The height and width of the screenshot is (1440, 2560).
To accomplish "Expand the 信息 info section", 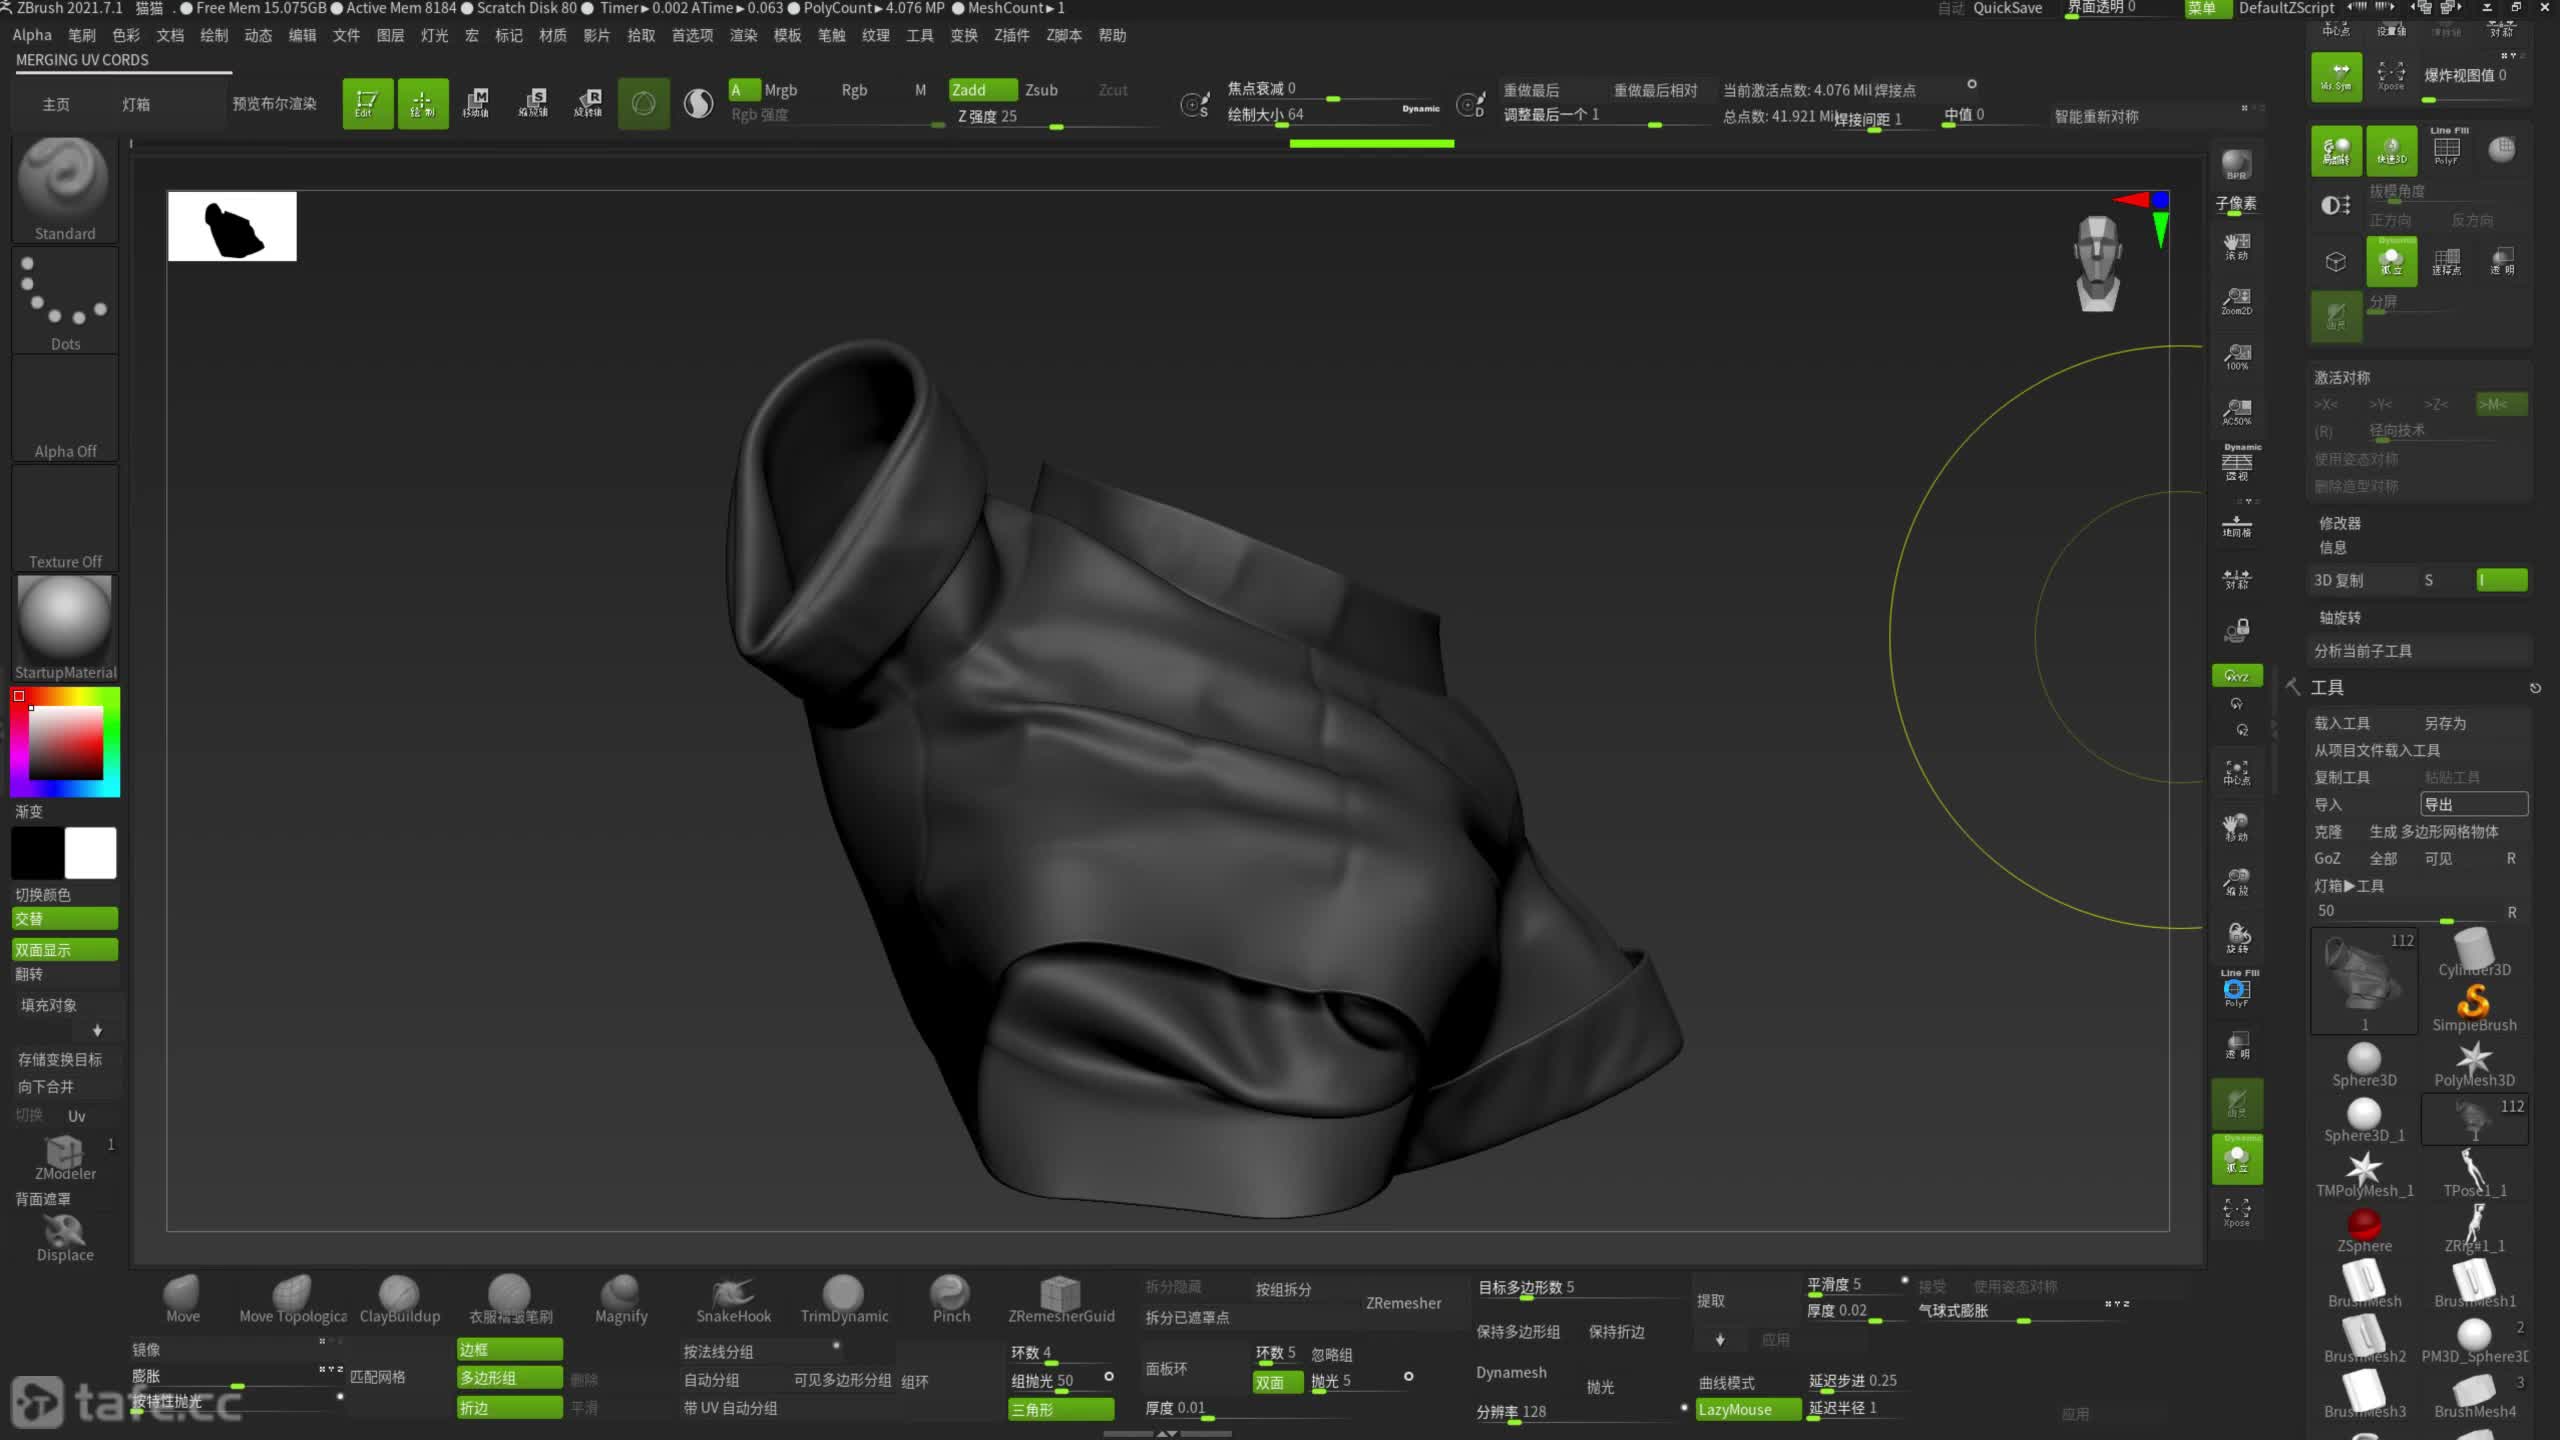I will point(2332,547).
